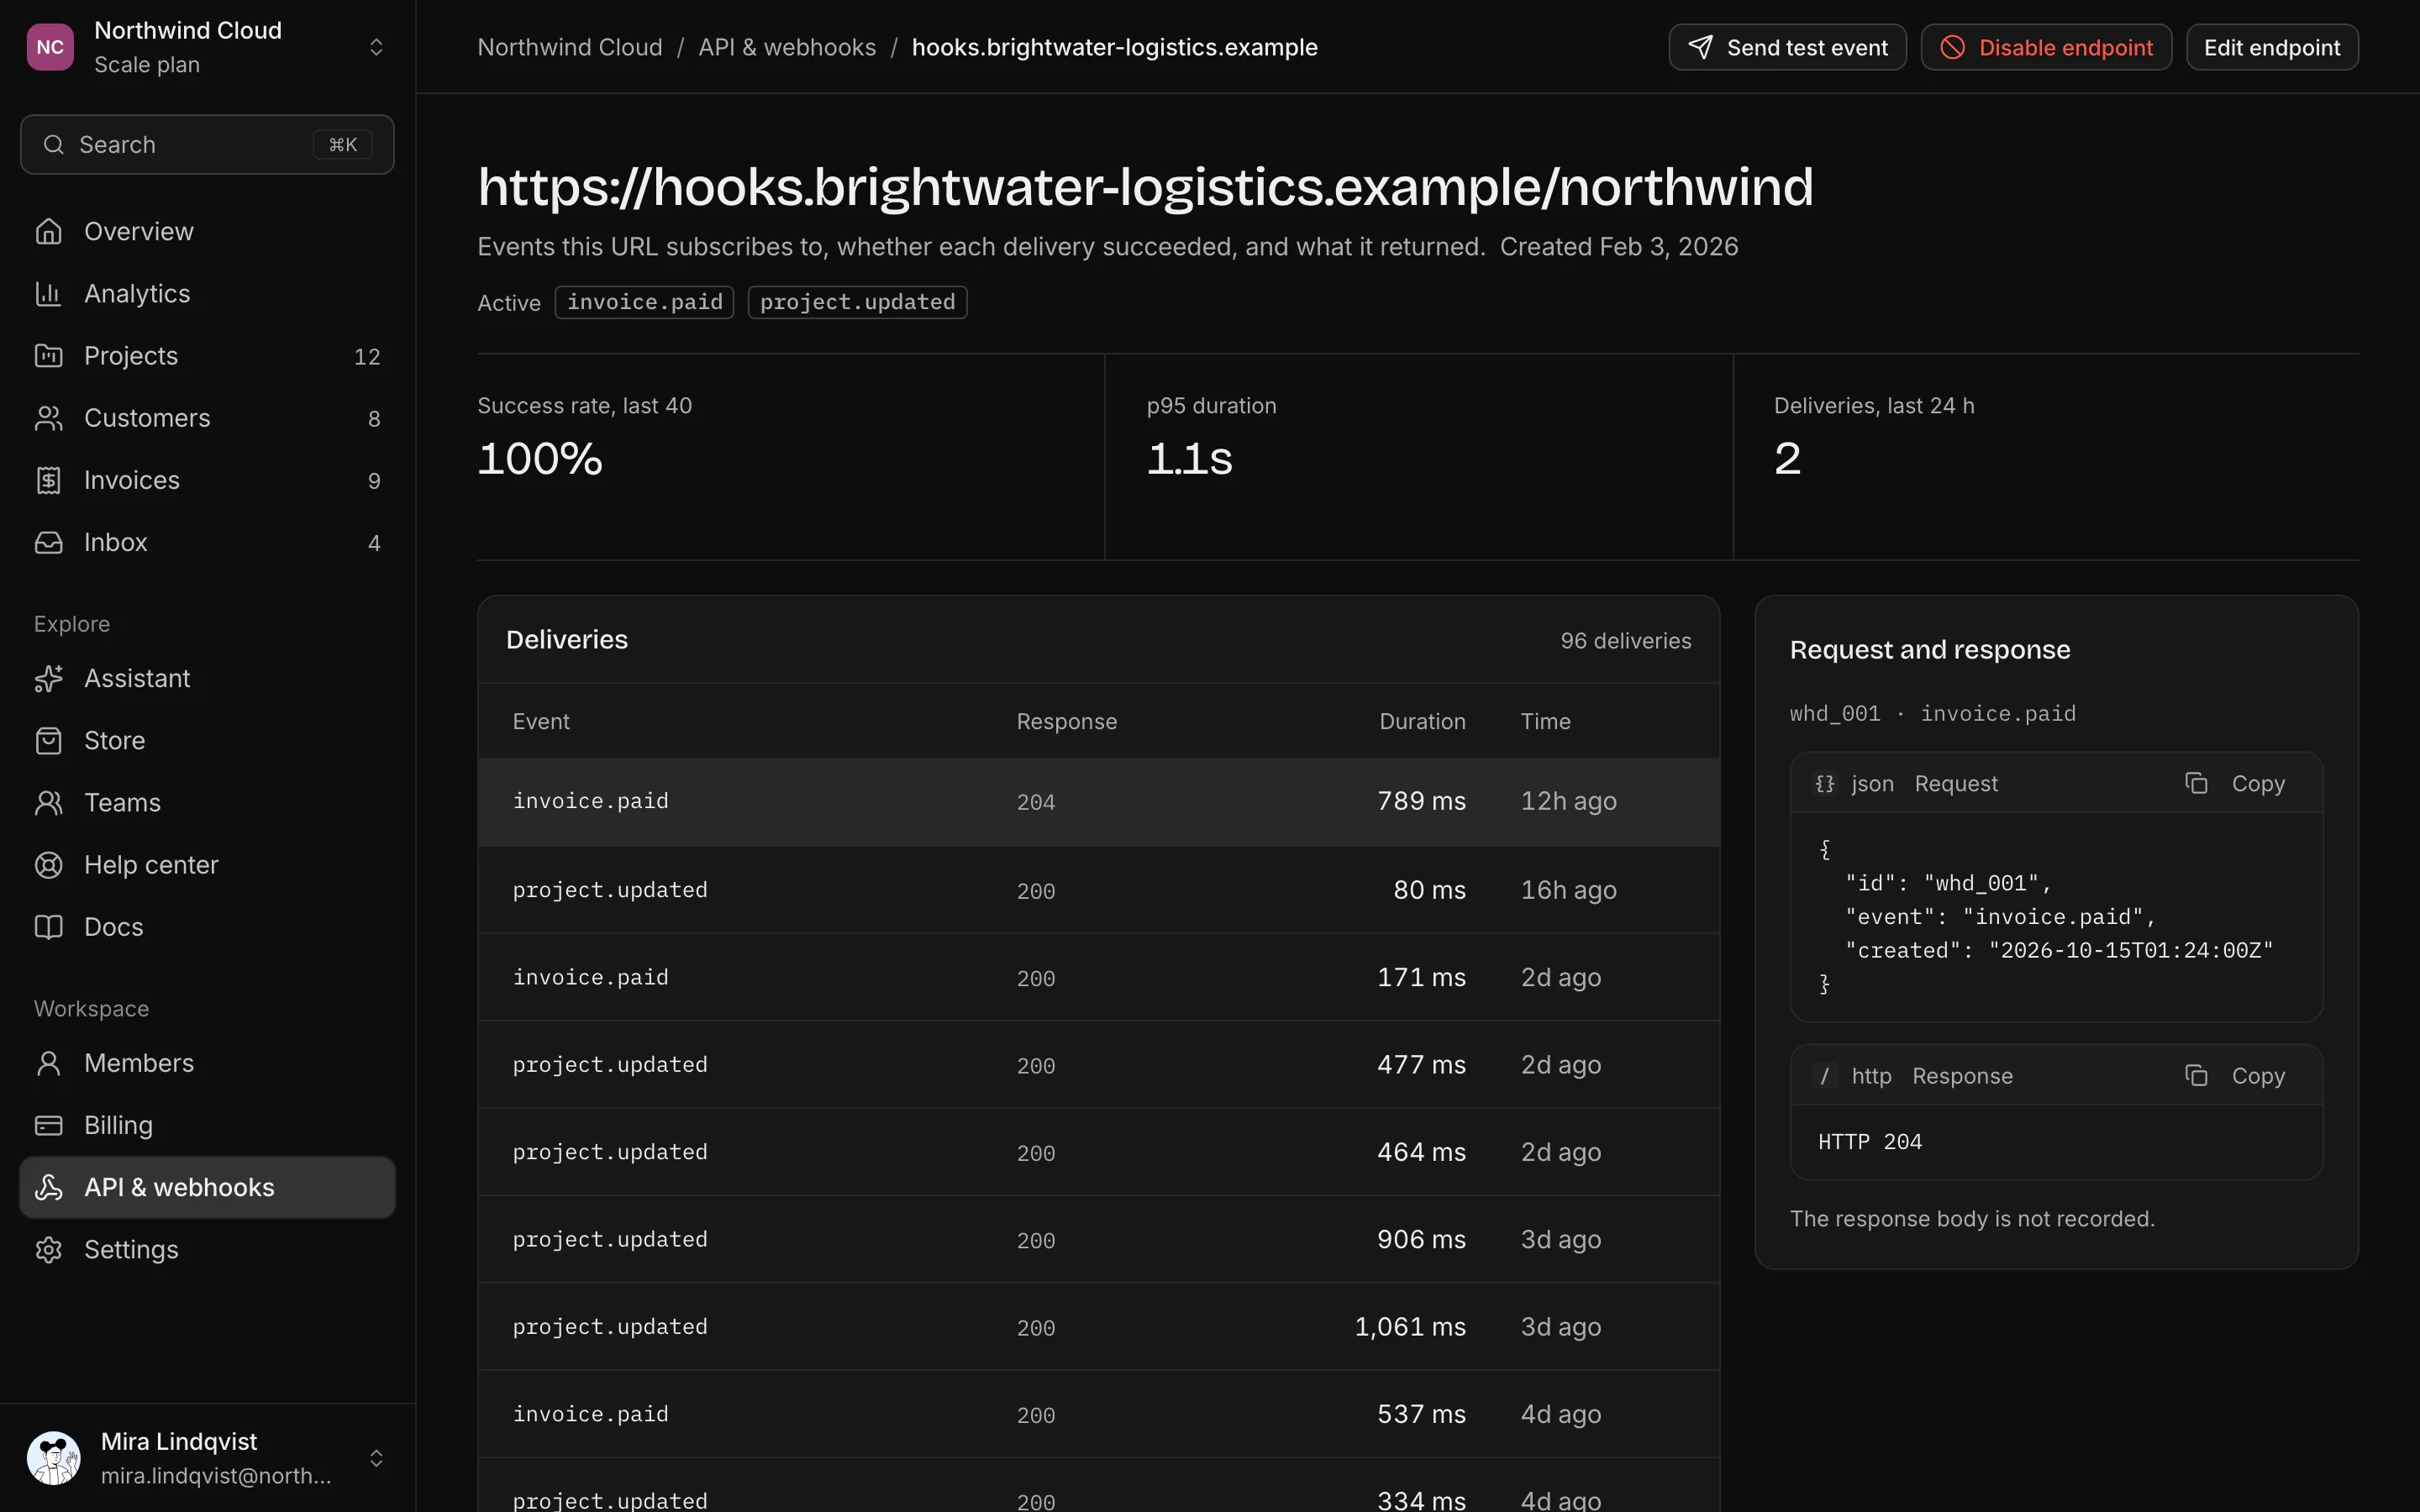Click the Invoices receipt icon
2420x1512 pixels.
[x=48, y=480]
